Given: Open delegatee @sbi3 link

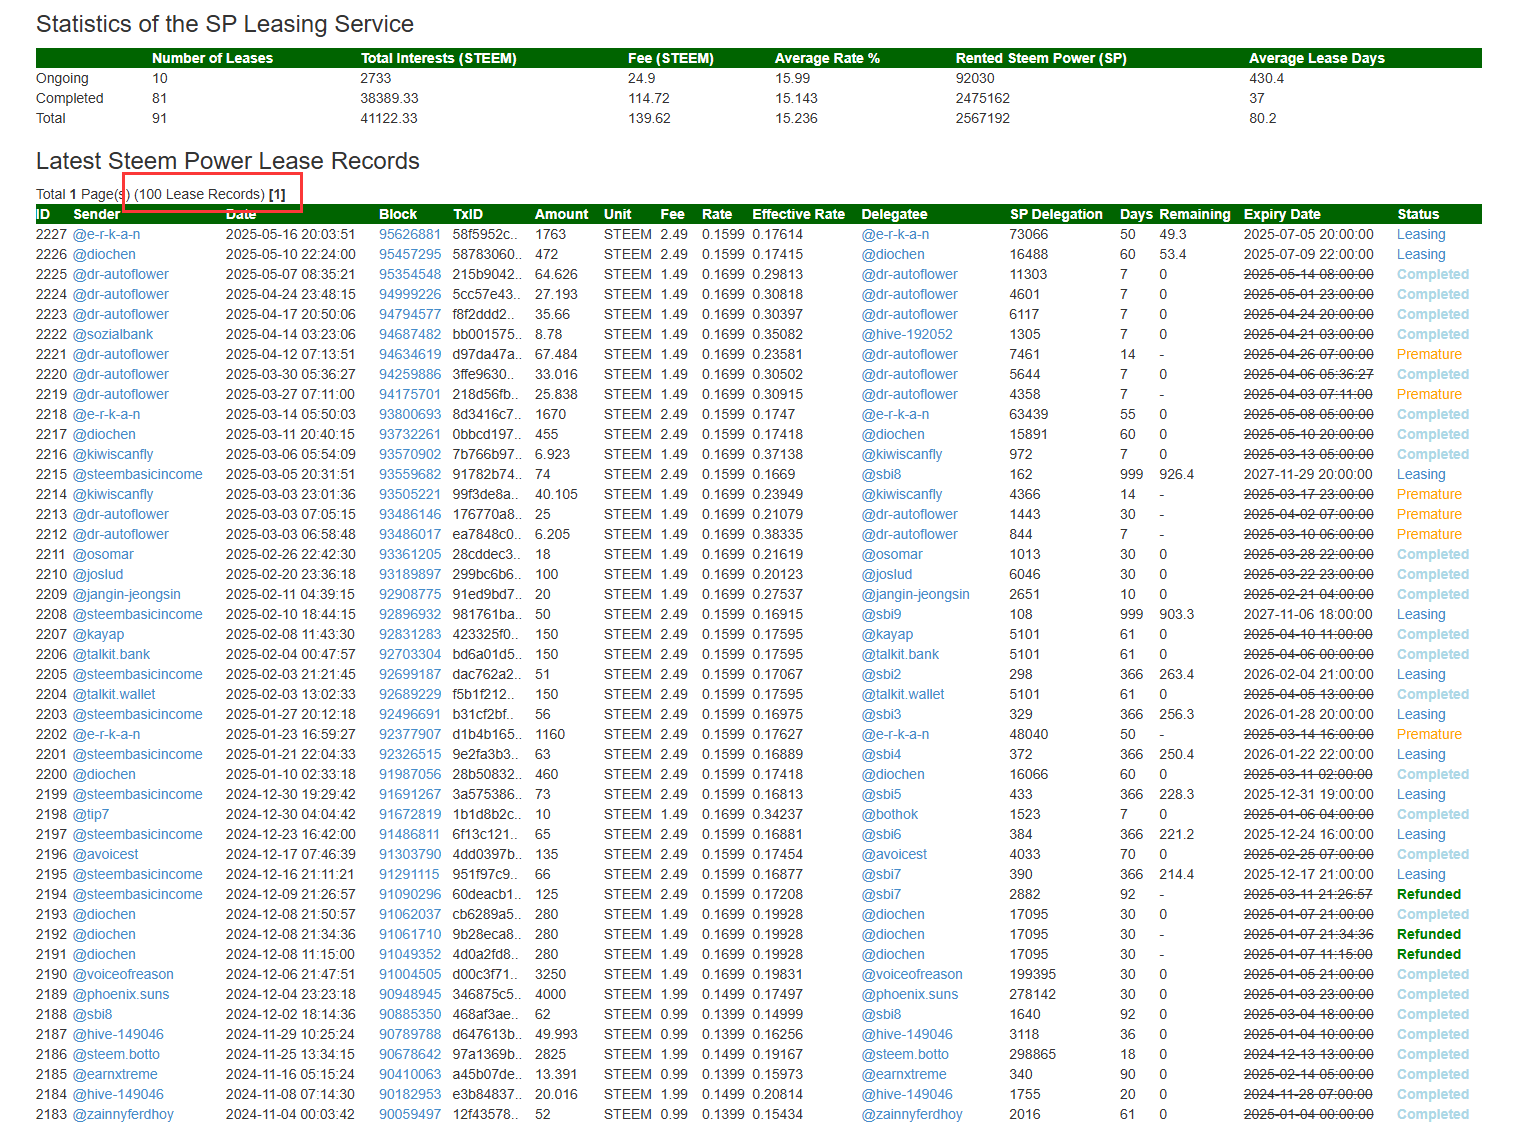Looking at the screenshot, I should (x=881, y=714).
